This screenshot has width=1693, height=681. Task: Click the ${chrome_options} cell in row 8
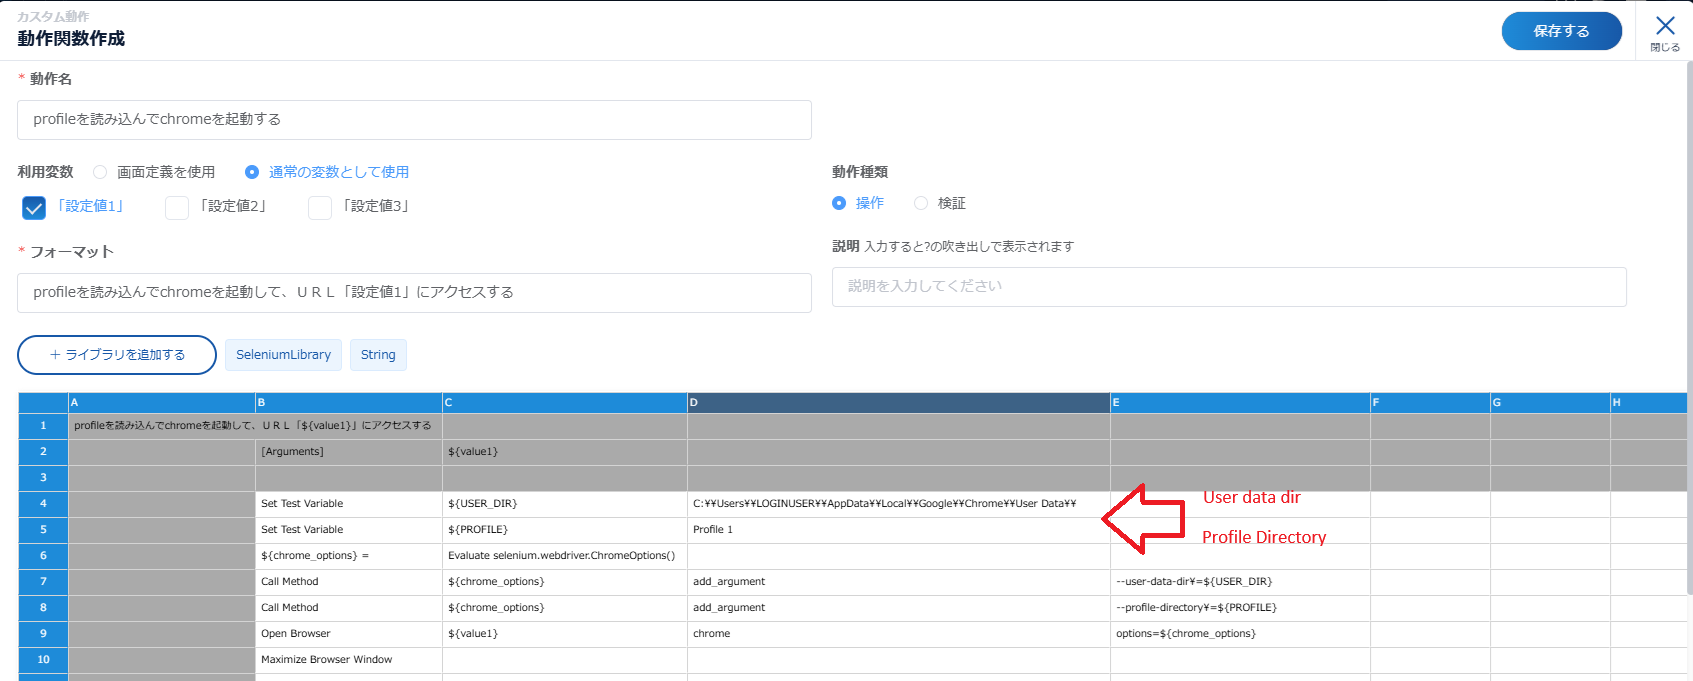coord(564,608)
